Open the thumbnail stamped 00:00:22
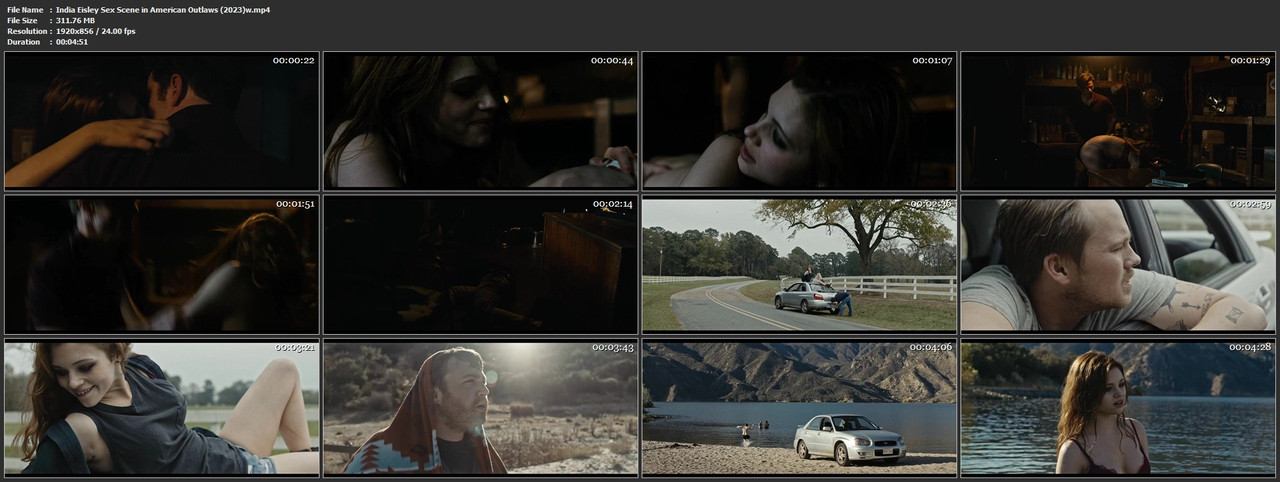This screenshot has height=482, width=1280. [x=161, y=121]
